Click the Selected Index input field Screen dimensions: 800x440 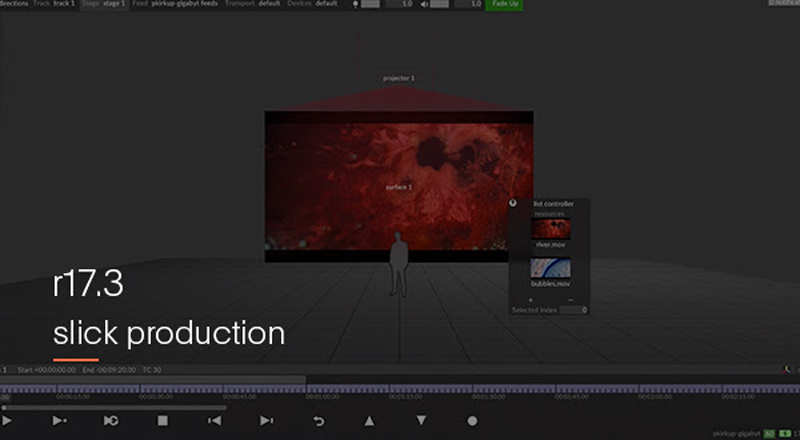[573, 310]
